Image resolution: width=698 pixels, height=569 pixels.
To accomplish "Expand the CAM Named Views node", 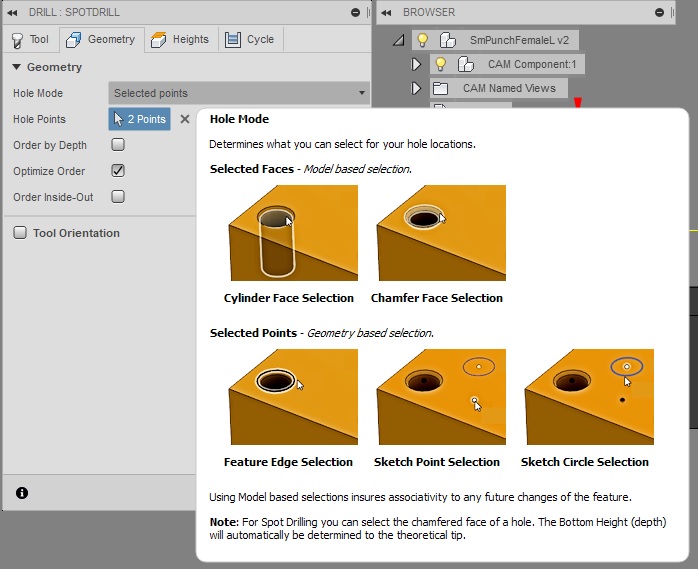I will click(x=416, y=88).
